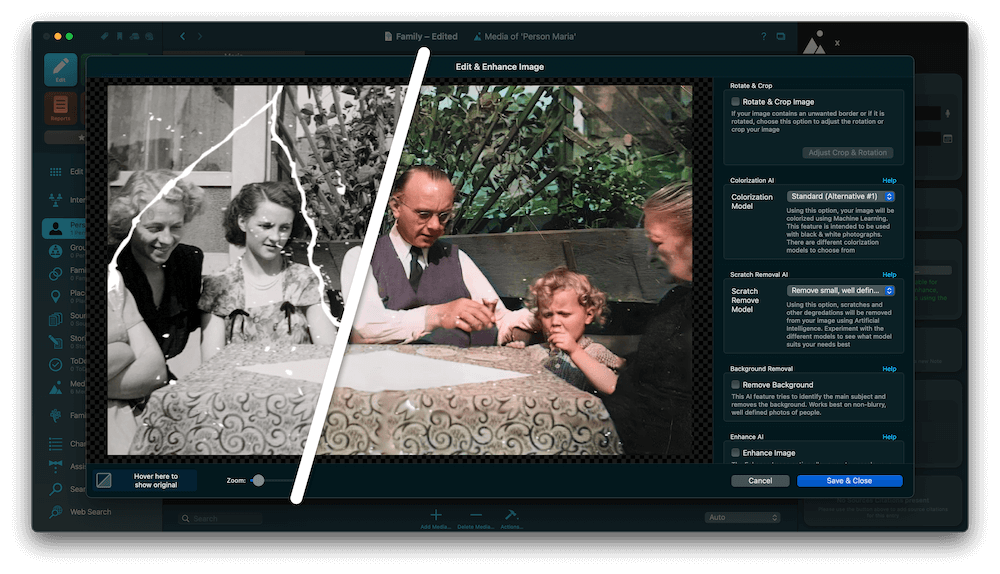1000x574 pixels.
Task: Open the Reports icon in sidebar
Action: click(60, 107)
